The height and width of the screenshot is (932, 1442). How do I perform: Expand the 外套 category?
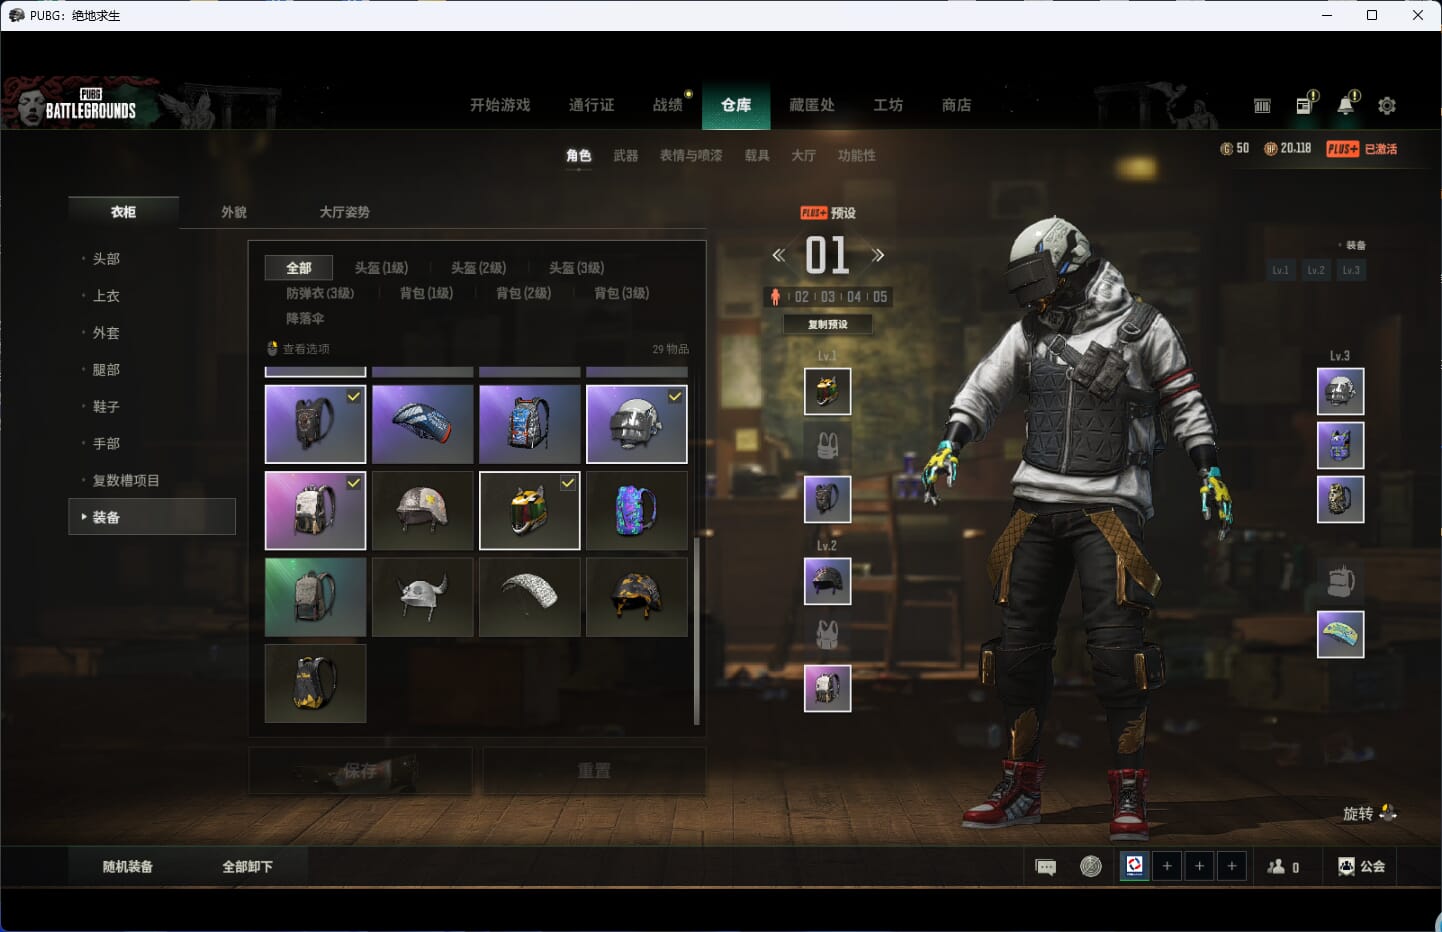[106, 333]
